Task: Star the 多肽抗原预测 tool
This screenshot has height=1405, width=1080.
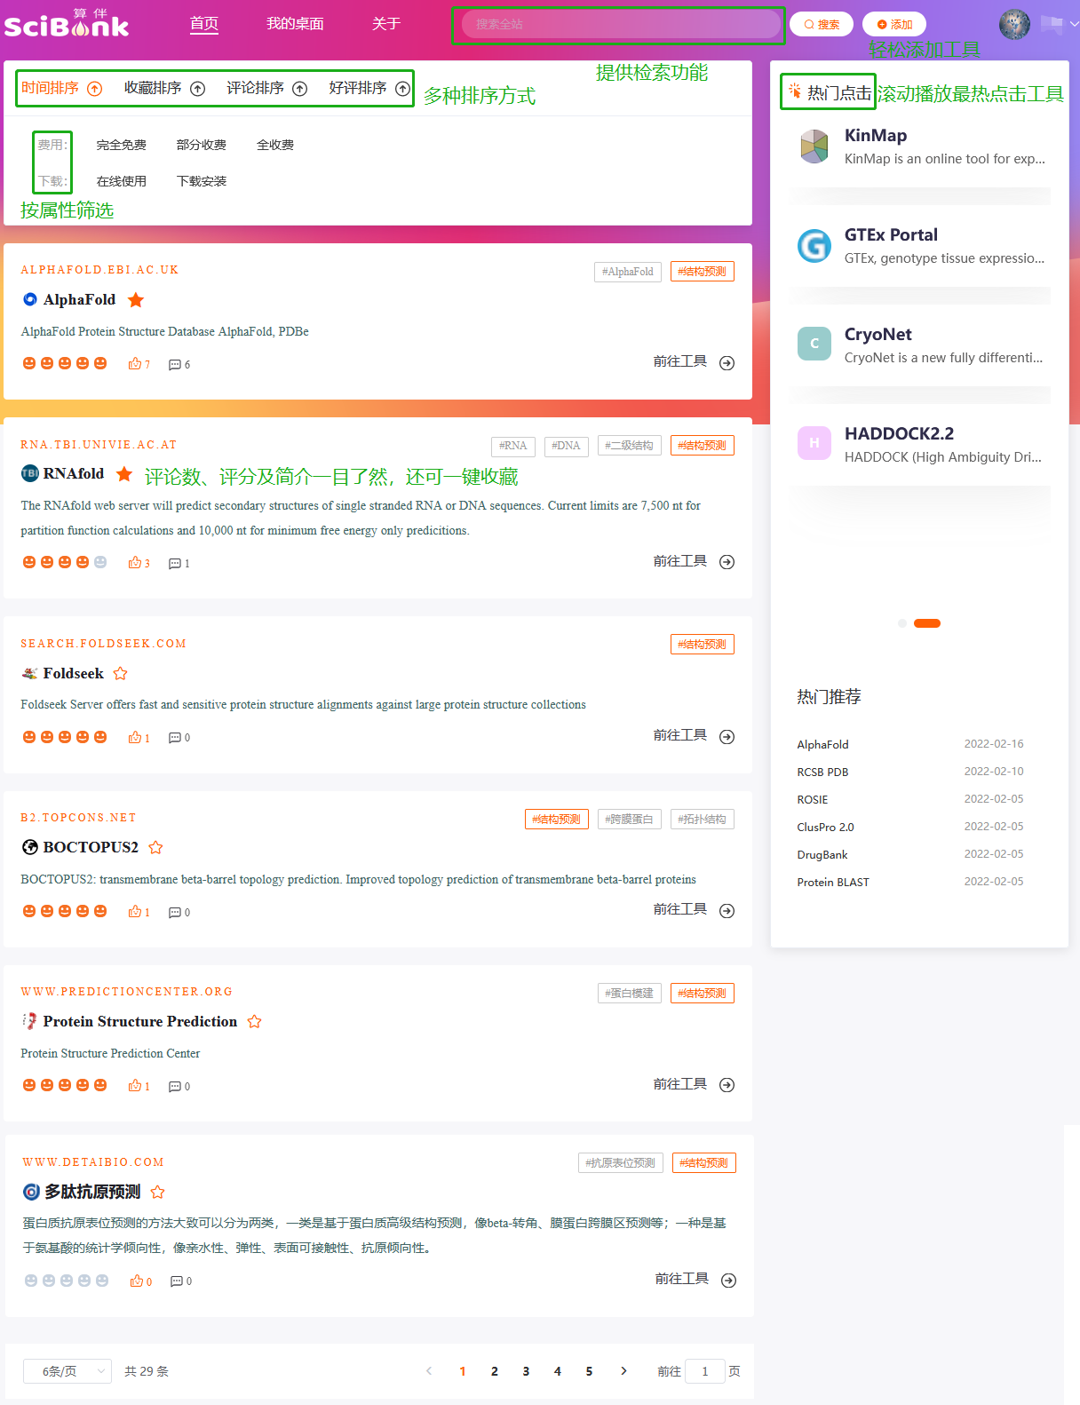Action: (x=157, y=1192)
